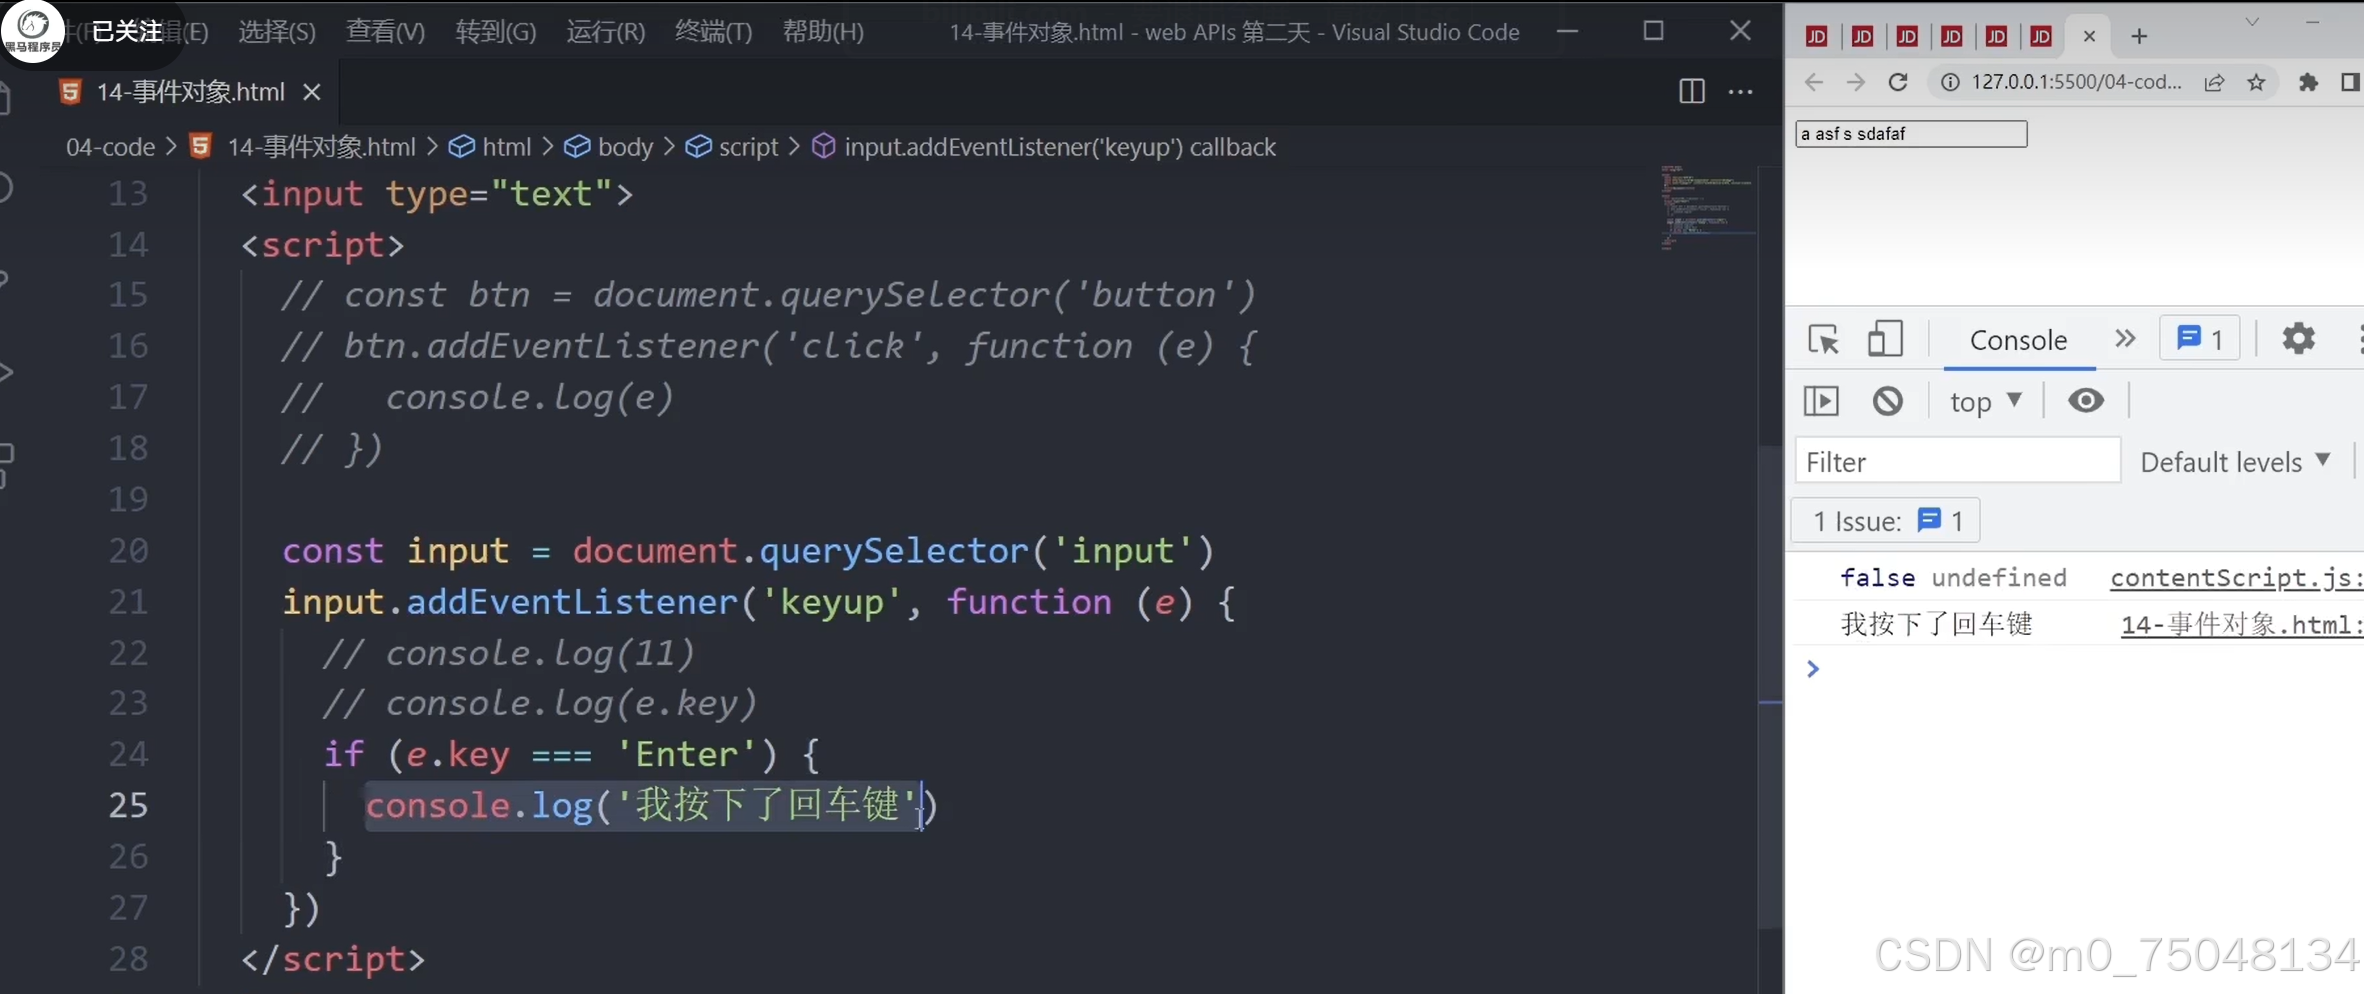The image size is (2364, 994).
Task: Activate the DevTools inspect element picker
Action: [1823, 340]
